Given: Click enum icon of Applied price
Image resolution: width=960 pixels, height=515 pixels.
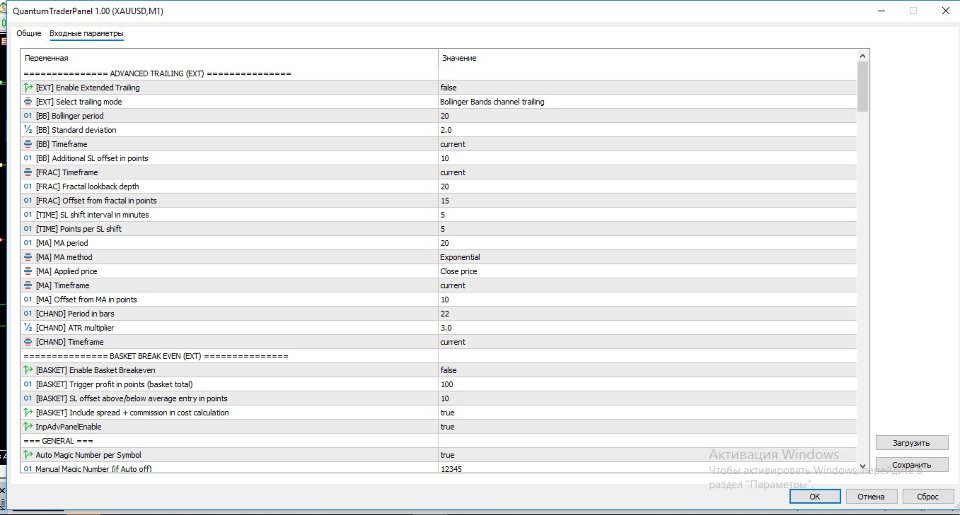Looking at the screenshot, I should tap(28, 271).
